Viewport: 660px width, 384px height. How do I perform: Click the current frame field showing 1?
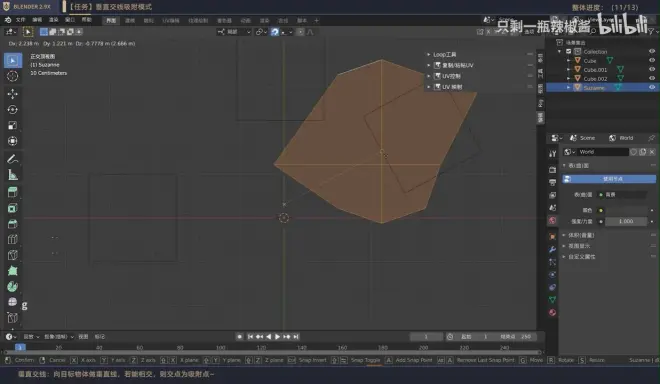click(x=426, y=337)
